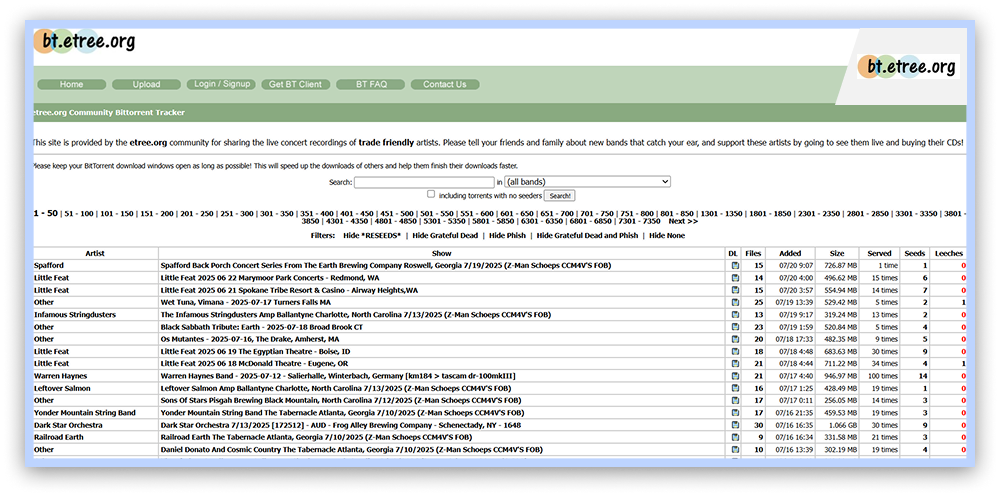Download Railroad Earth Tabernacle torrent

(x=735, y=437)
